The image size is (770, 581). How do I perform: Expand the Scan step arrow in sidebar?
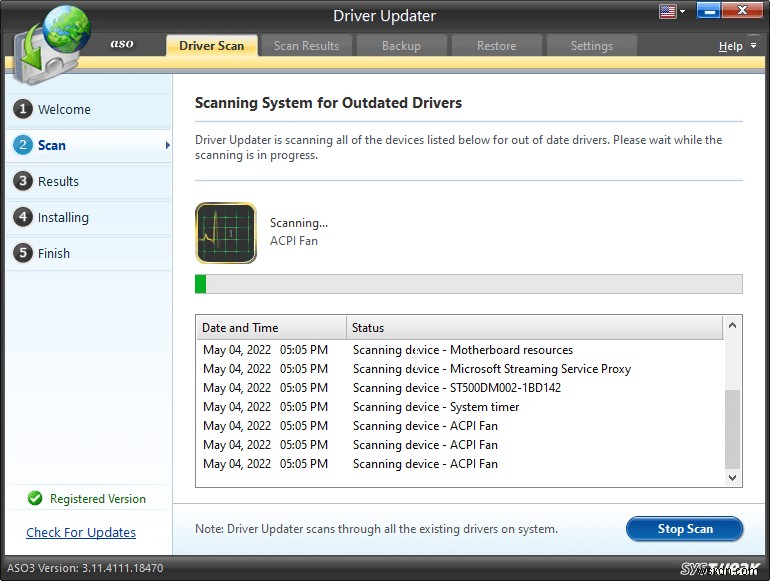tap(167, 146)
